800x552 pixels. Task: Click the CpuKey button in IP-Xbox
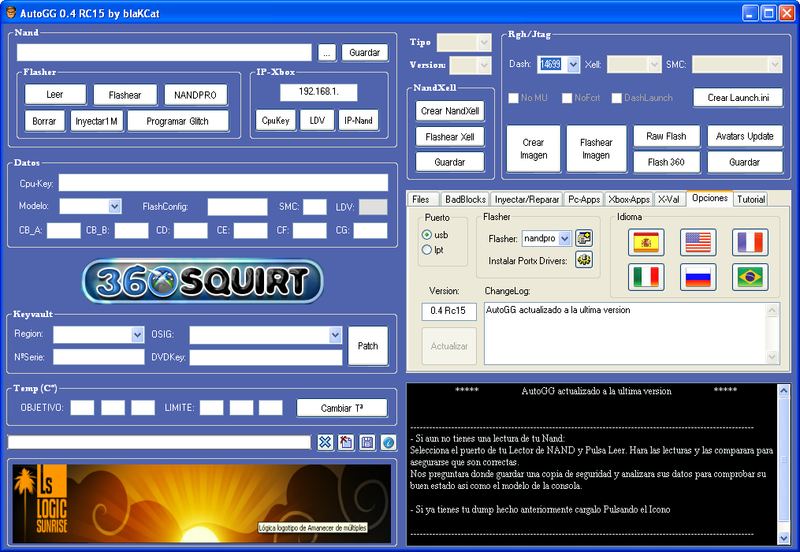[x=276, y=120]
